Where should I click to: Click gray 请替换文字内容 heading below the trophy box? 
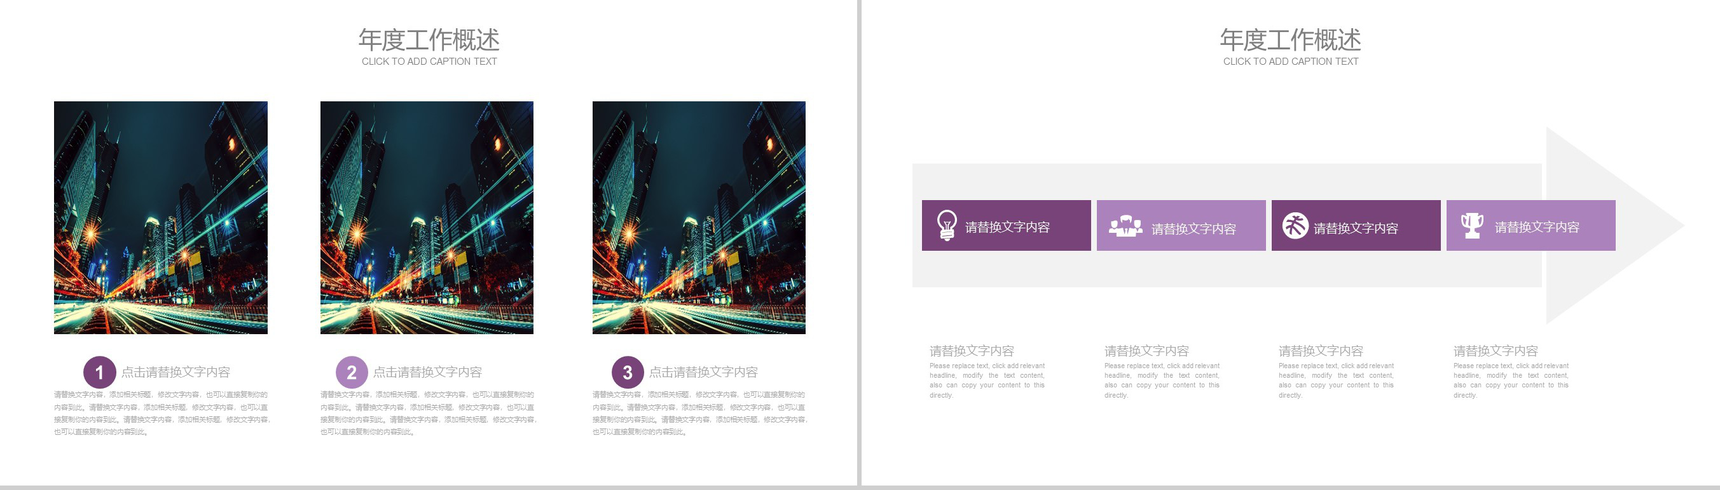(1496, 351)
